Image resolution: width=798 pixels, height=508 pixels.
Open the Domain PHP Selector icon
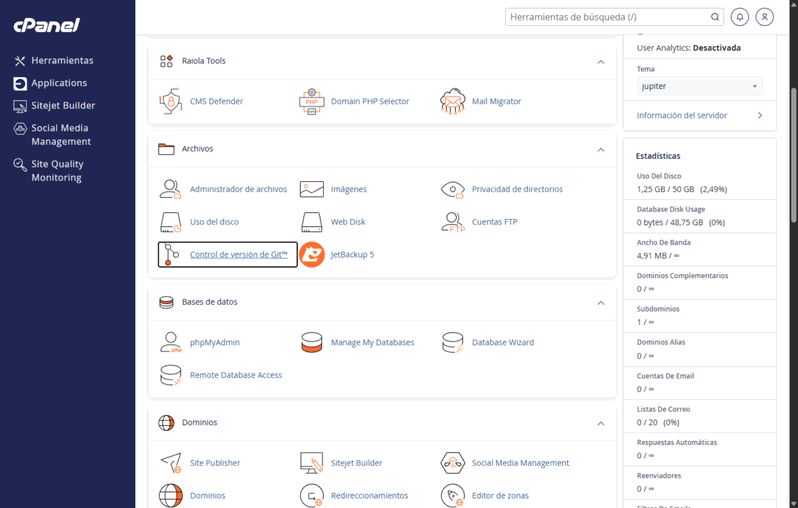(x=311, y=101)
